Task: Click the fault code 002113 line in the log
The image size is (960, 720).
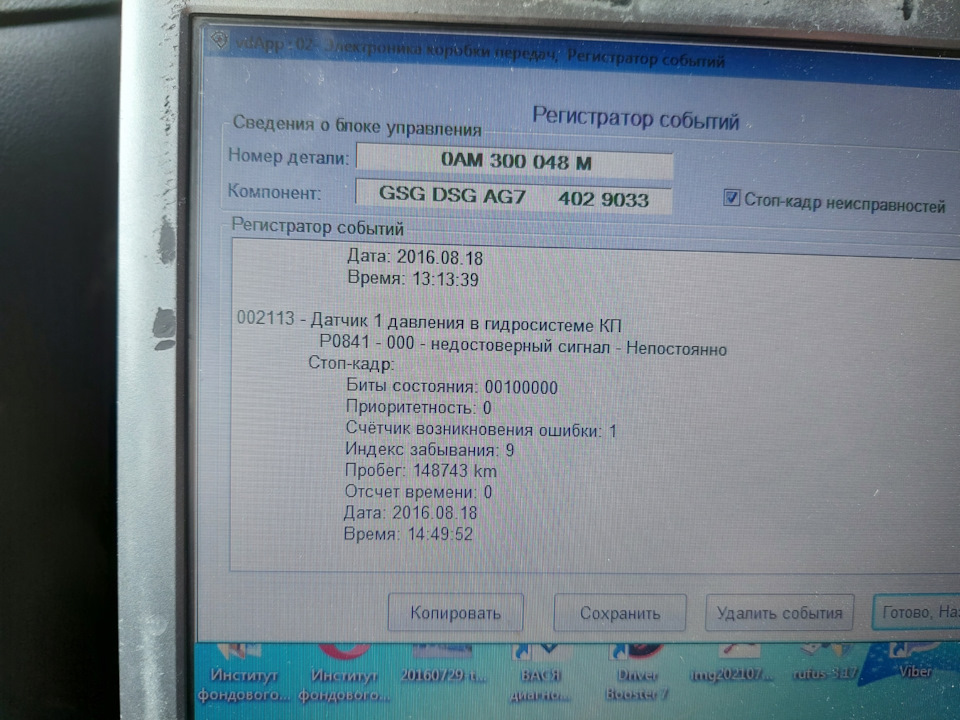Action: pos(429,321)
